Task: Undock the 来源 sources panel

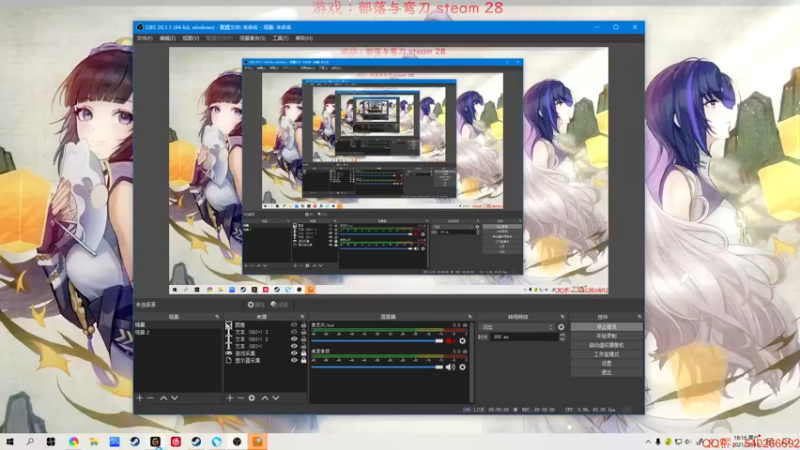Action: pos(303,317)
